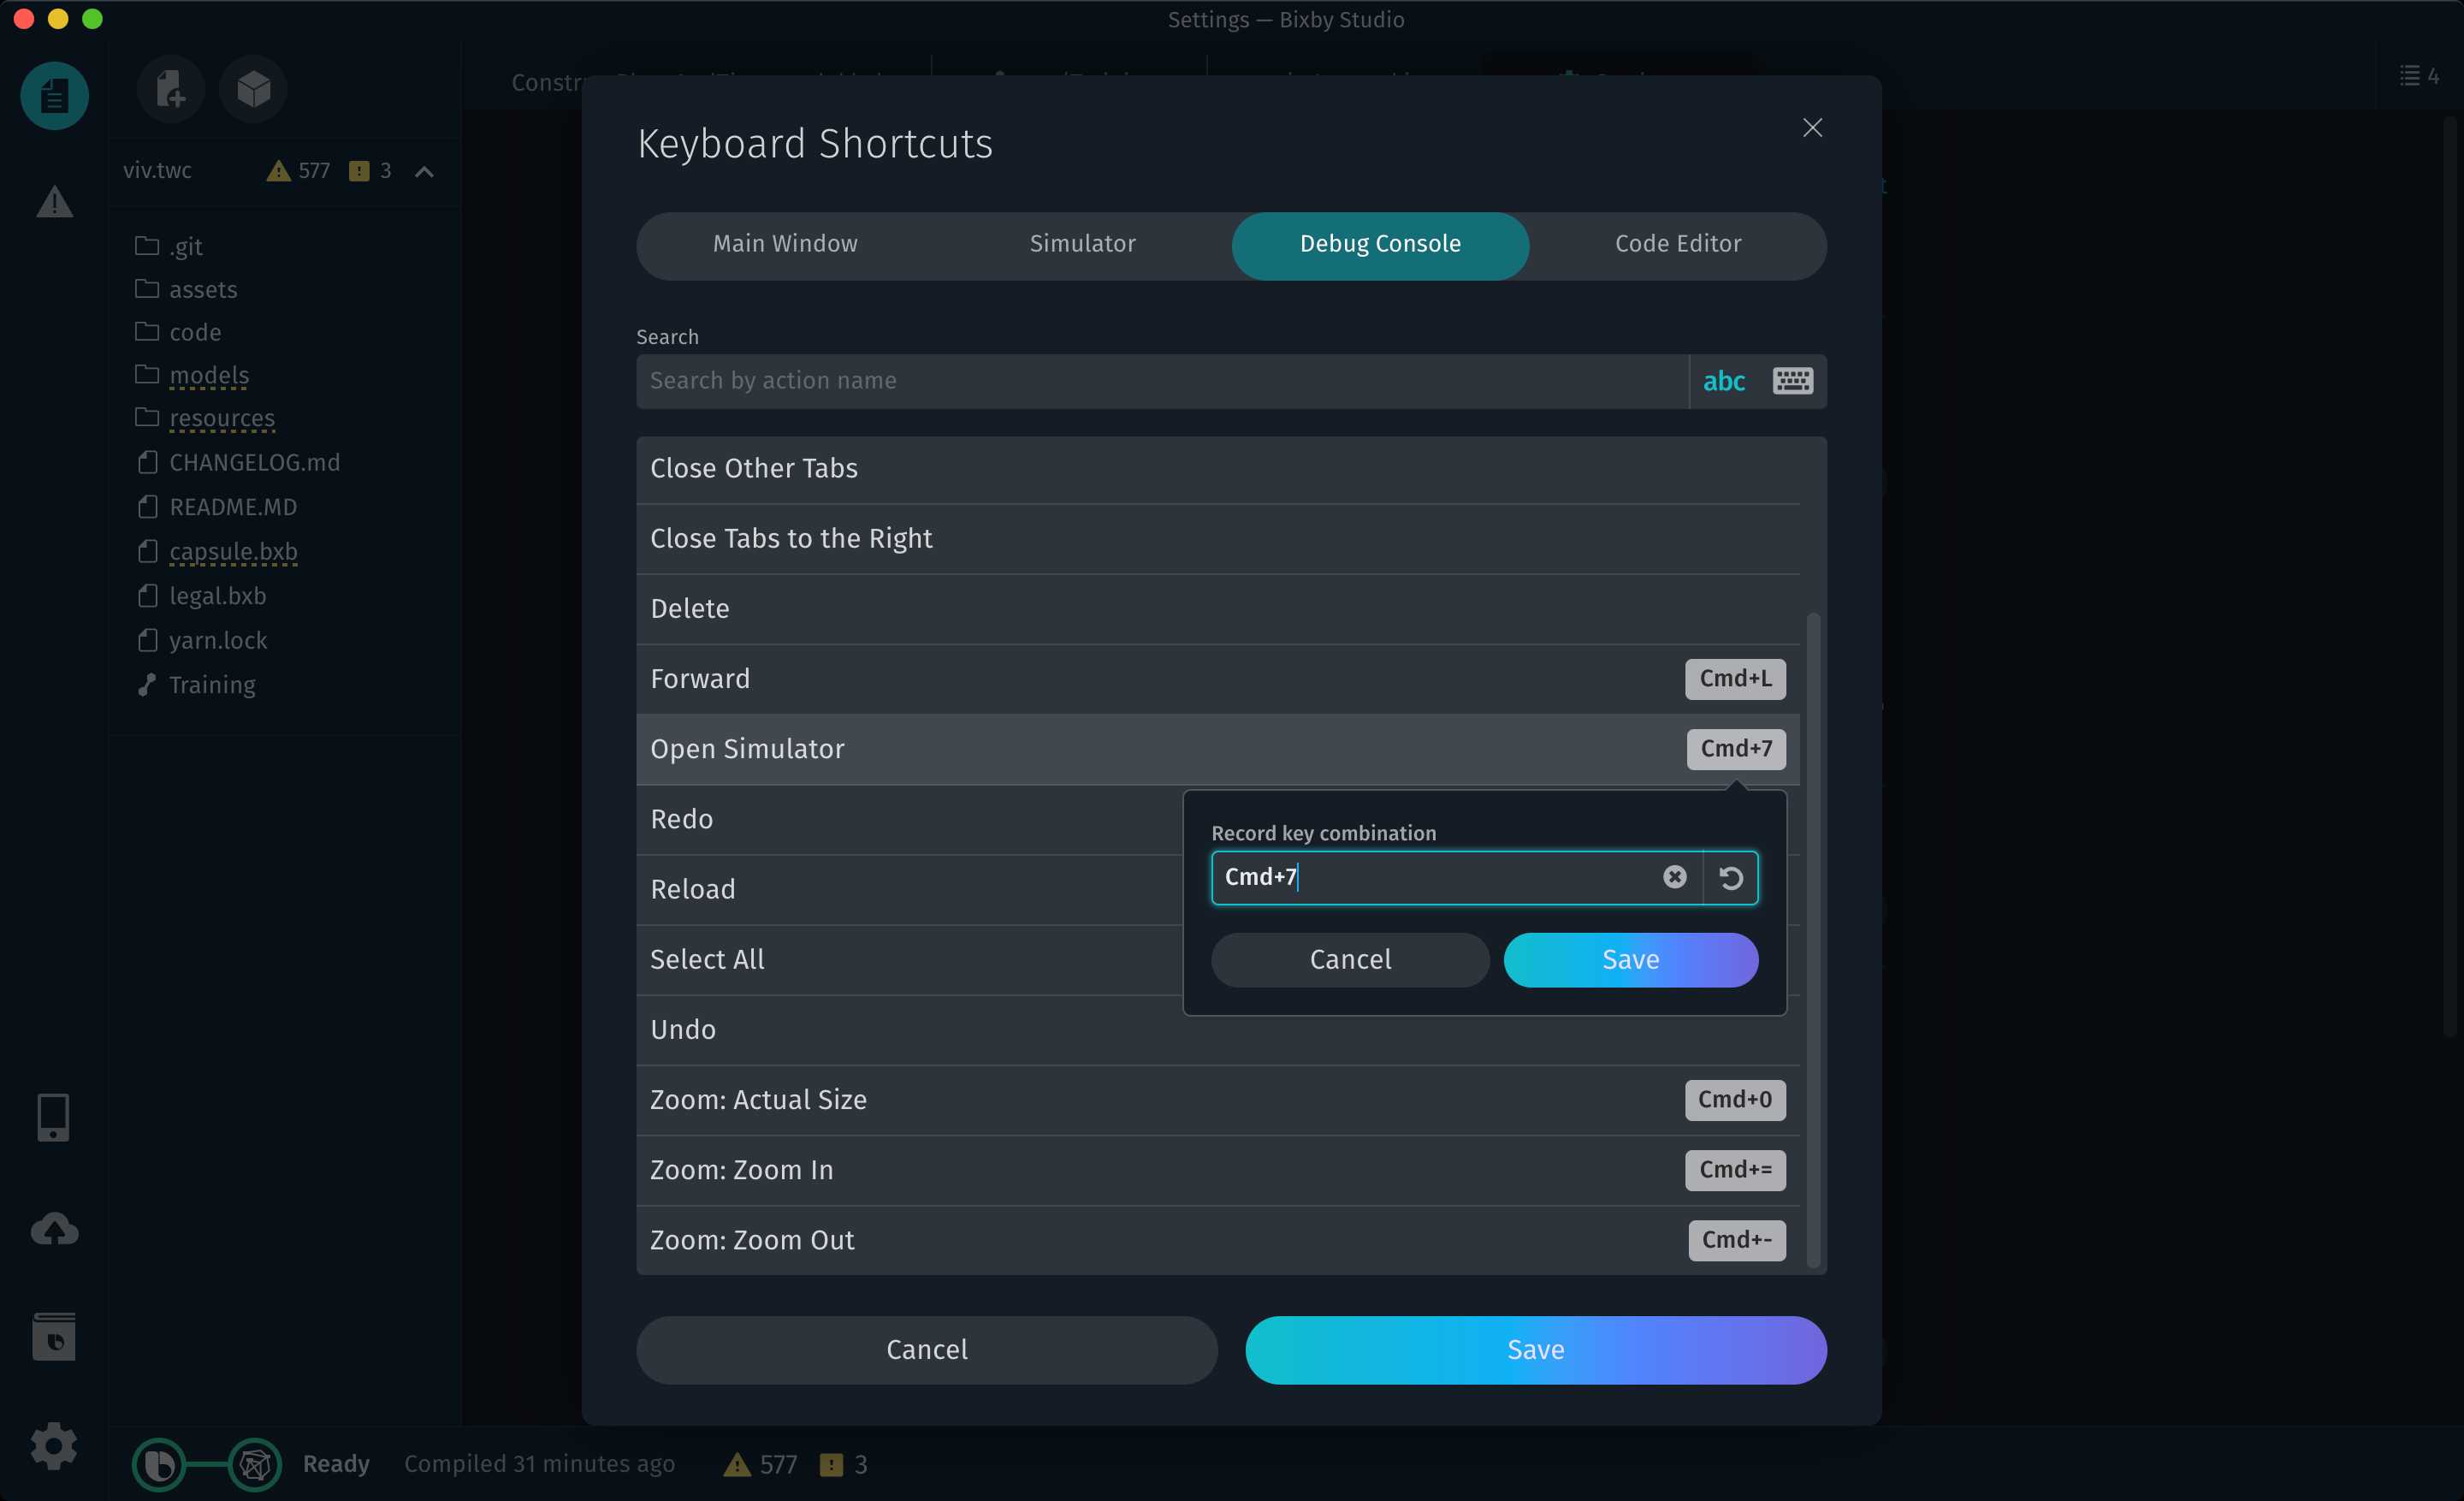Click Save in the record key popup

point(1630,960)
